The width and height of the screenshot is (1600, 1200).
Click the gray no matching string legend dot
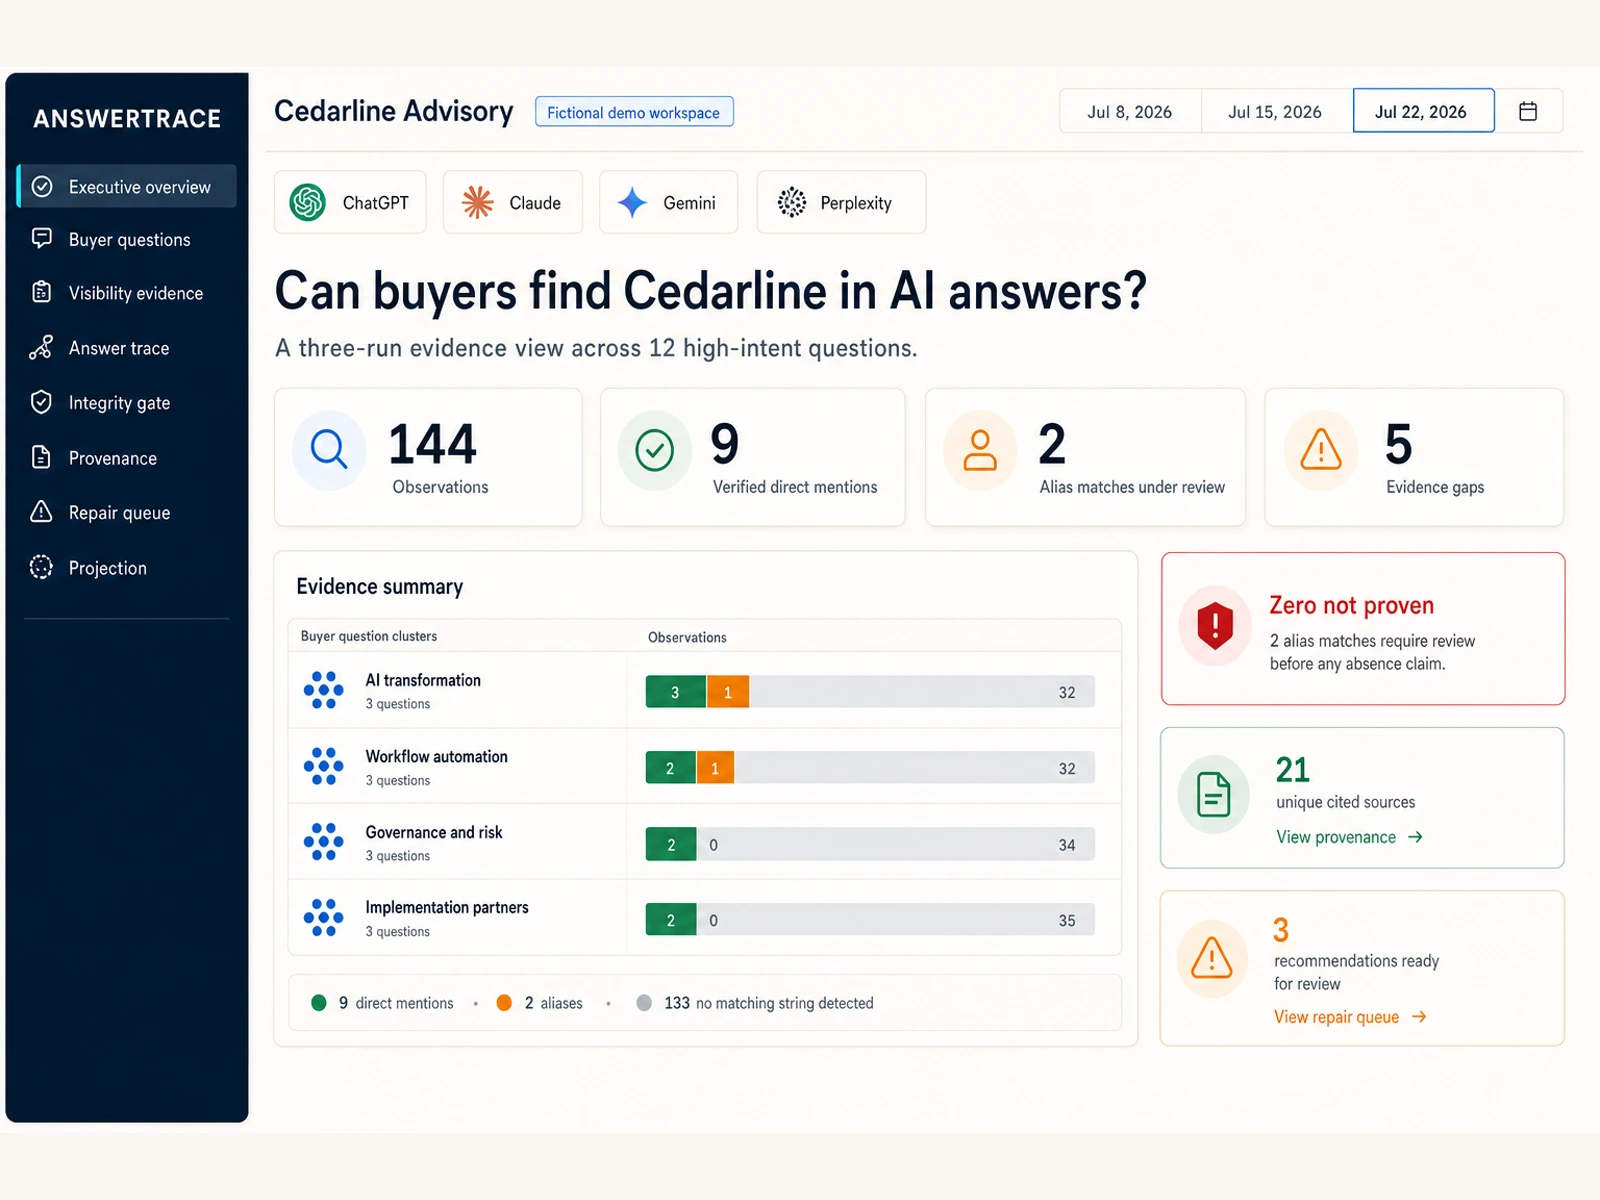pyautogui.click(x=644, y=1002)
